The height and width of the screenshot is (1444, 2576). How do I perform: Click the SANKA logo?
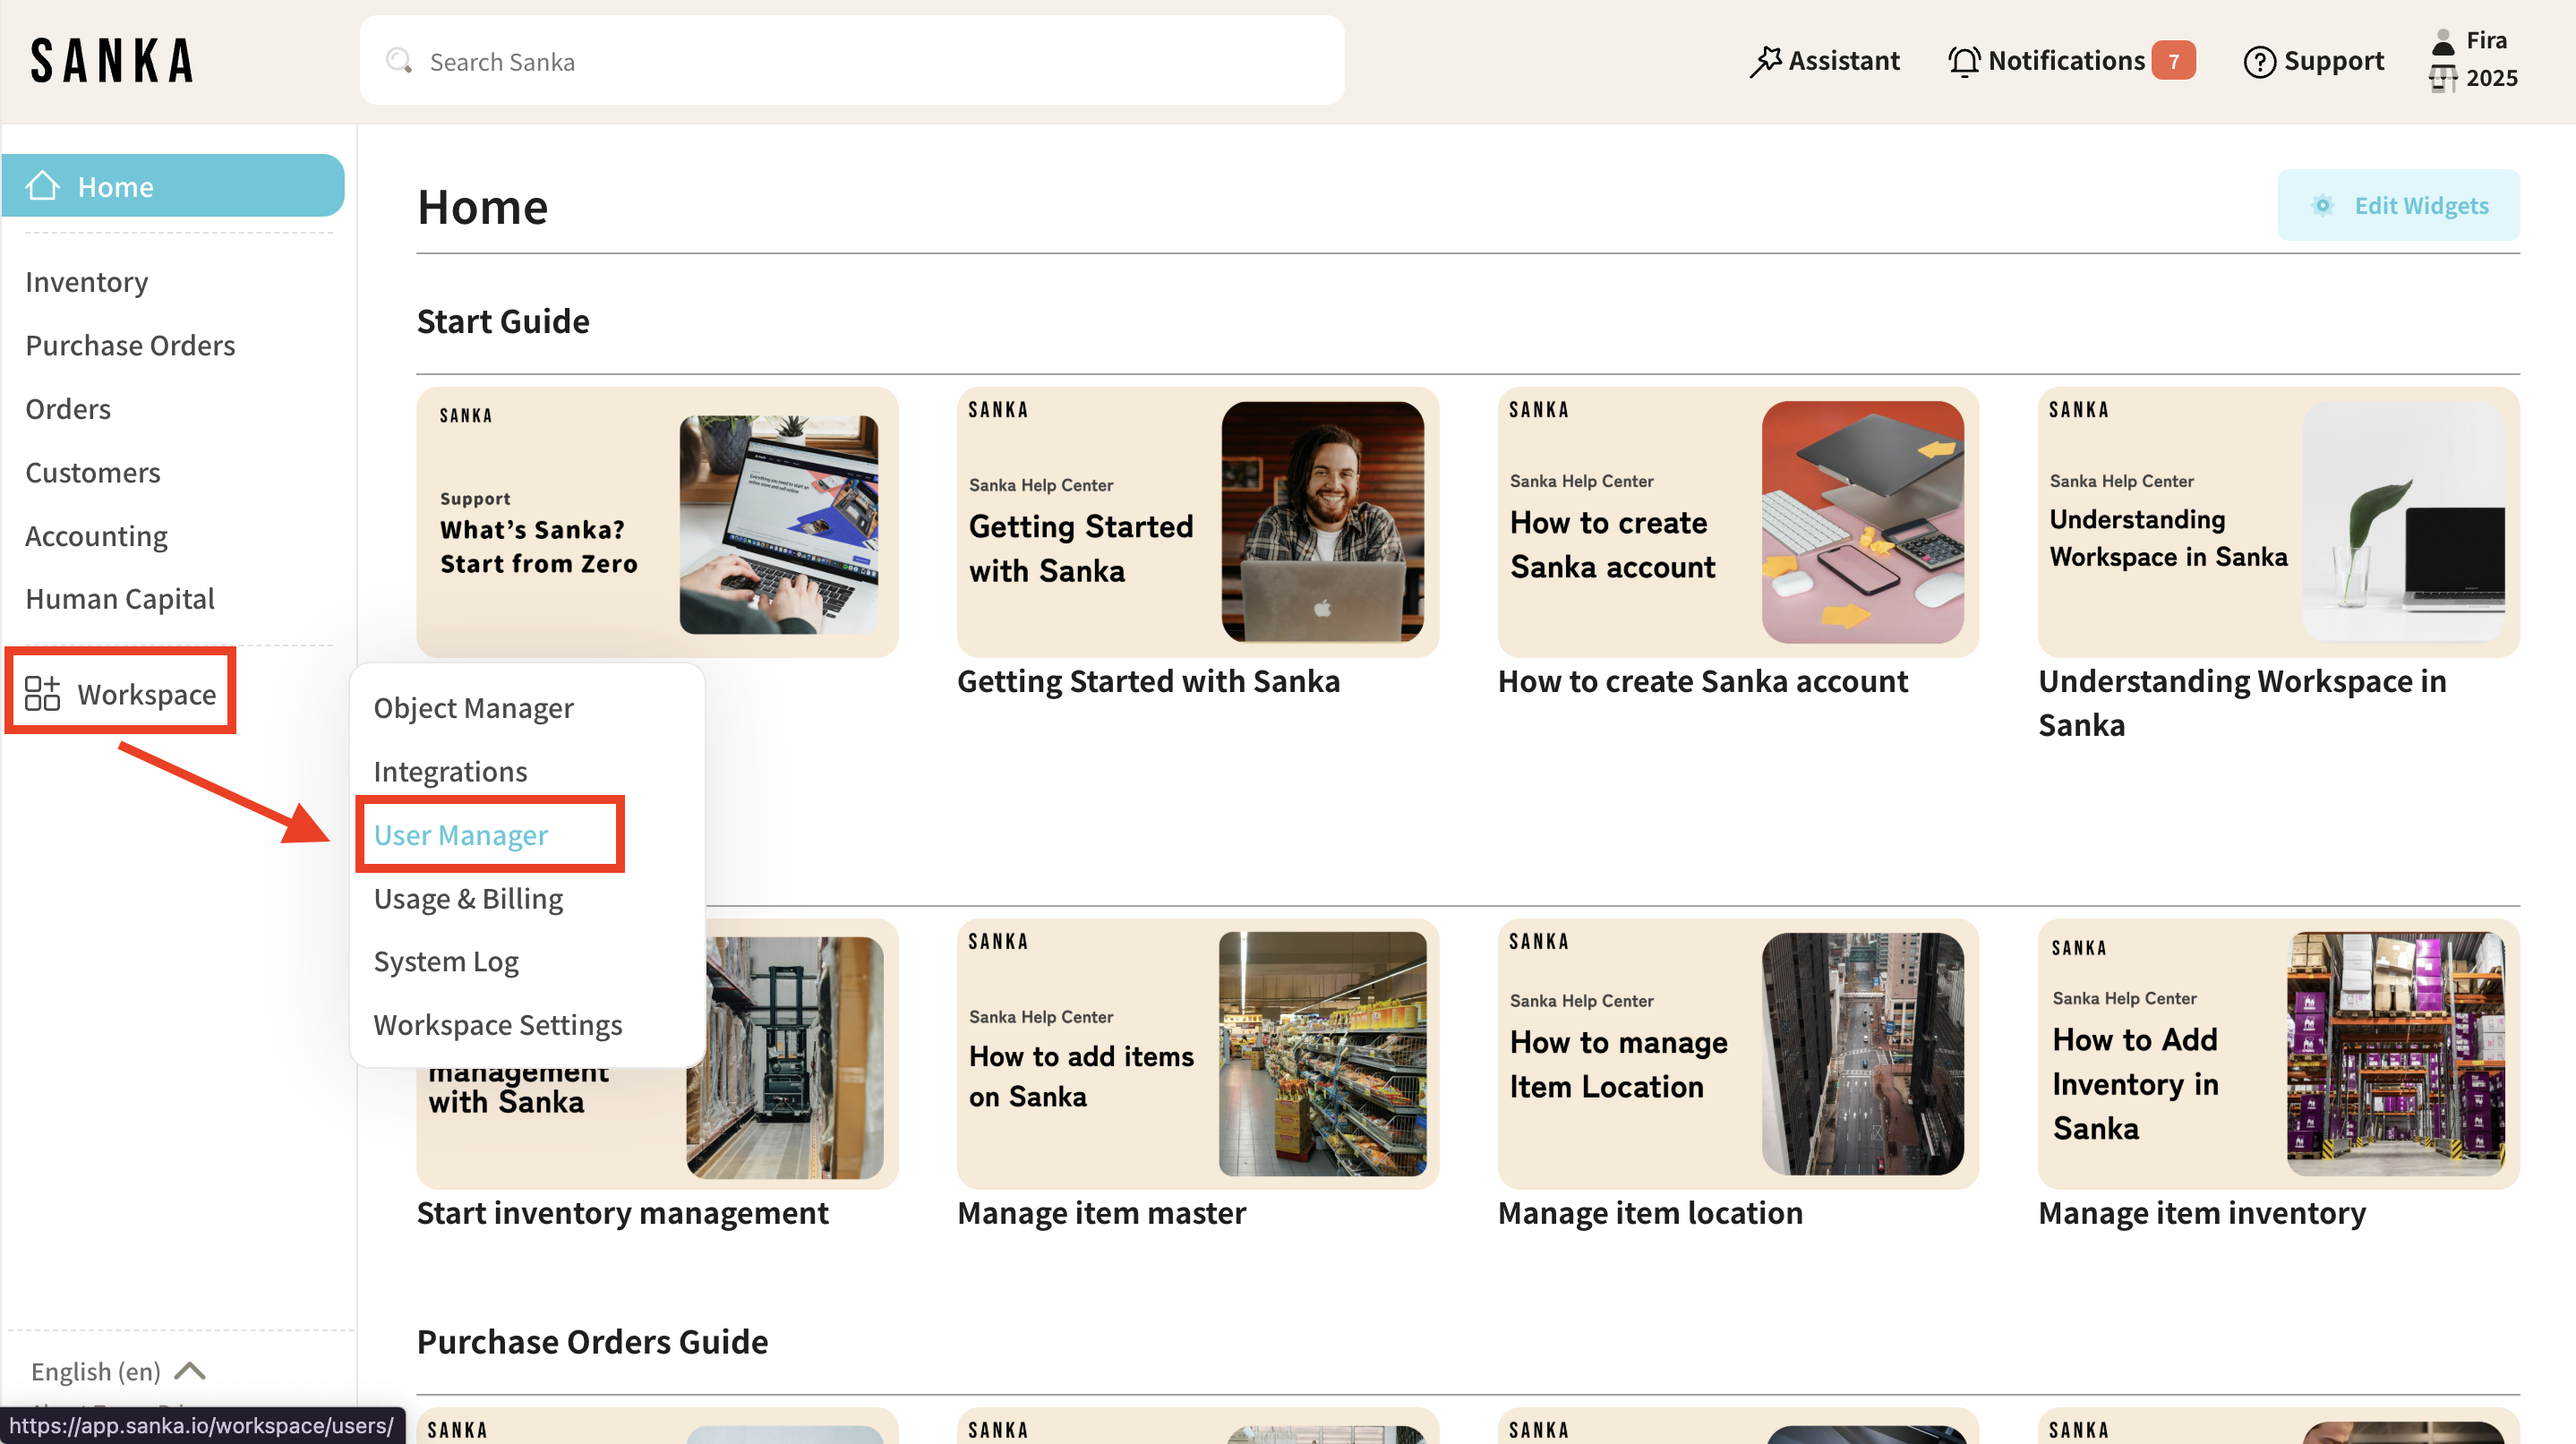[x=112, y=61]
